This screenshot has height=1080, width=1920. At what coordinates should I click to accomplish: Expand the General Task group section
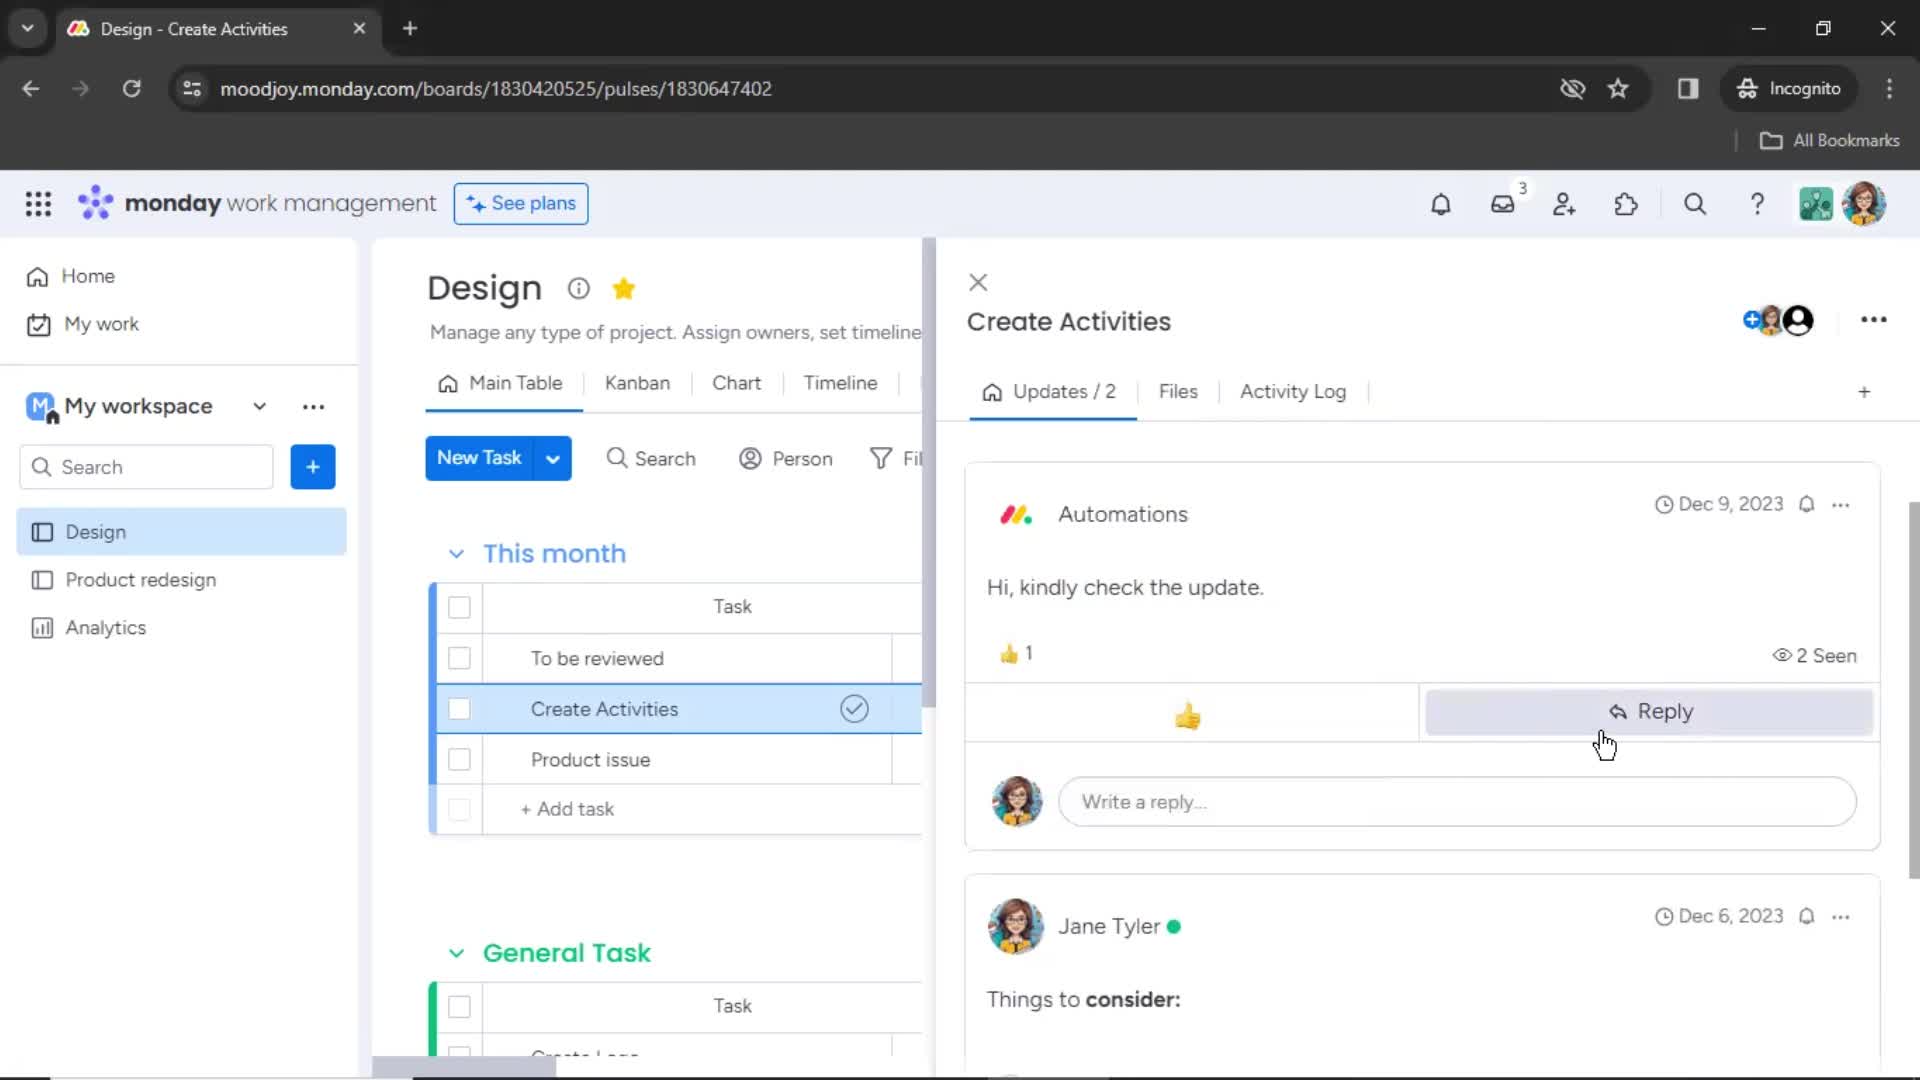454,952
